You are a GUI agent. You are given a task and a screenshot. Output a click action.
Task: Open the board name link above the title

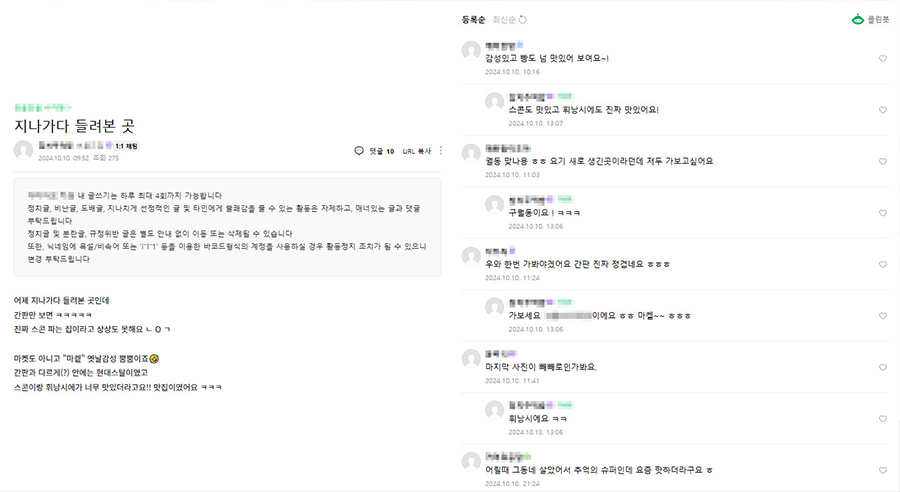[x=43, y=106]
